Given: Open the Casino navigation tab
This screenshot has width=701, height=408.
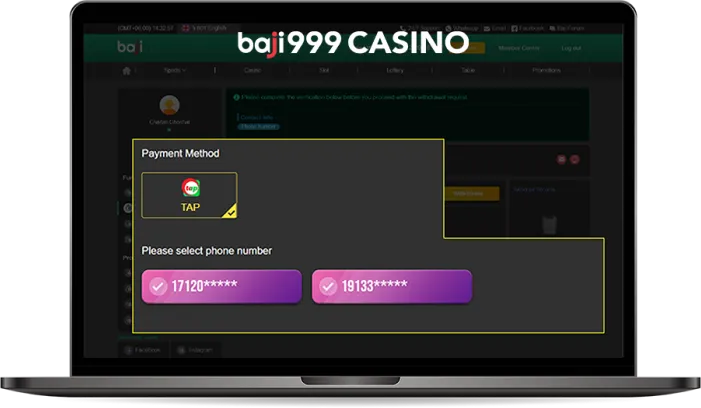Looking at the screenshot, I should [253, 71].
